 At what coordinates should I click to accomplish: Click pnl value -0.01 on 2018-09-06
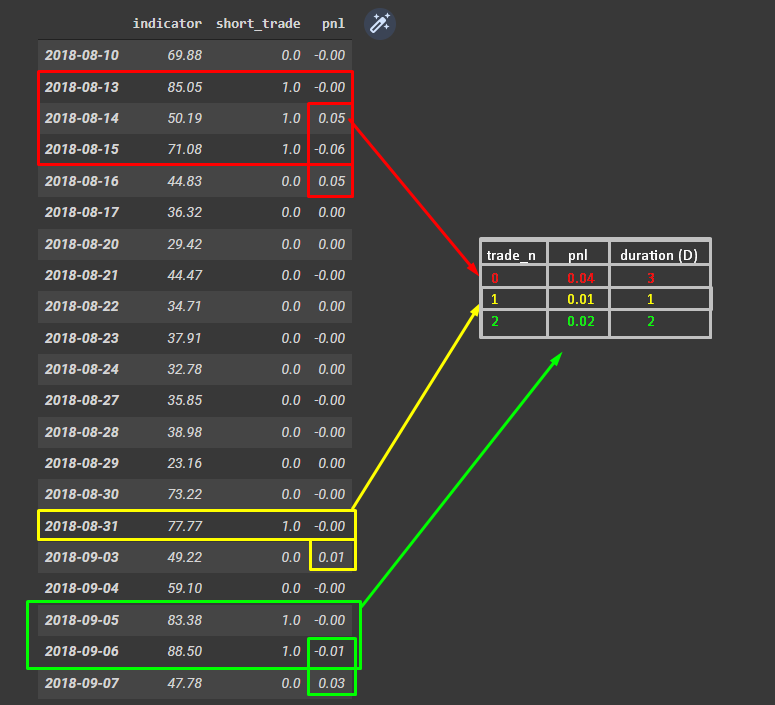coord(330,651)
